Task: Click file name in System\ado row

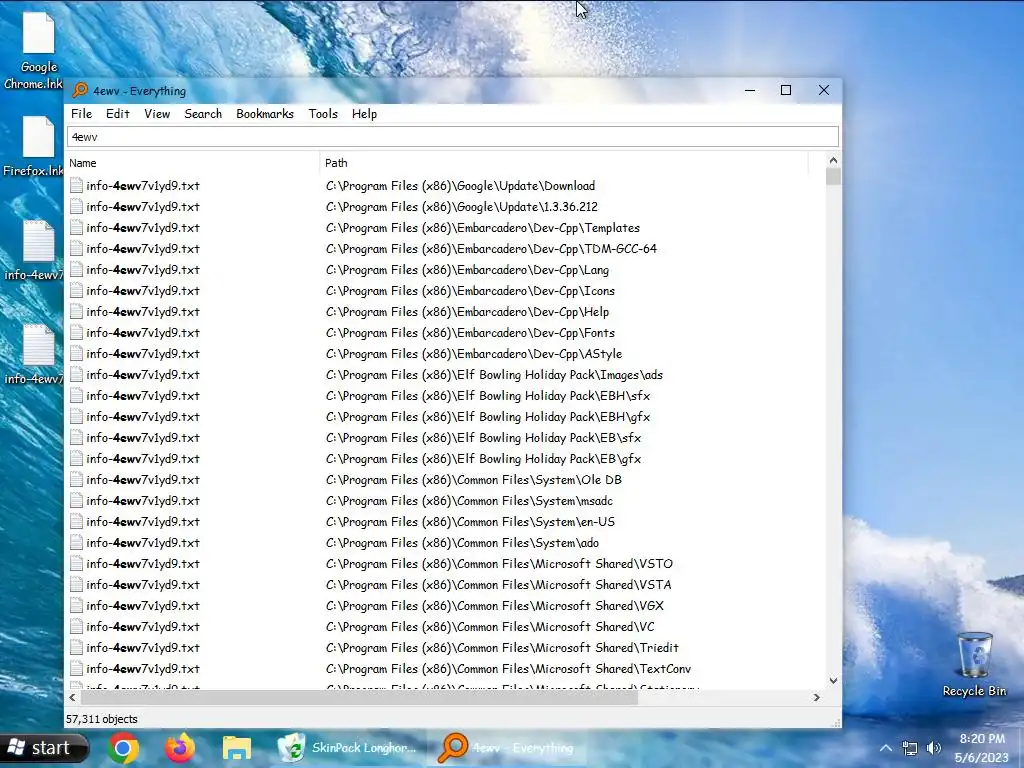Action: (143, 542)
